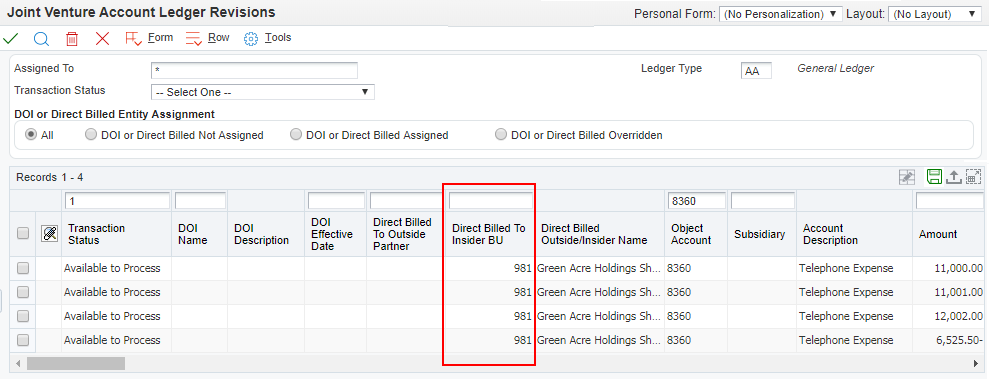Open the Personal Form dropdown

pyautogui.click(x=781, y=14)
